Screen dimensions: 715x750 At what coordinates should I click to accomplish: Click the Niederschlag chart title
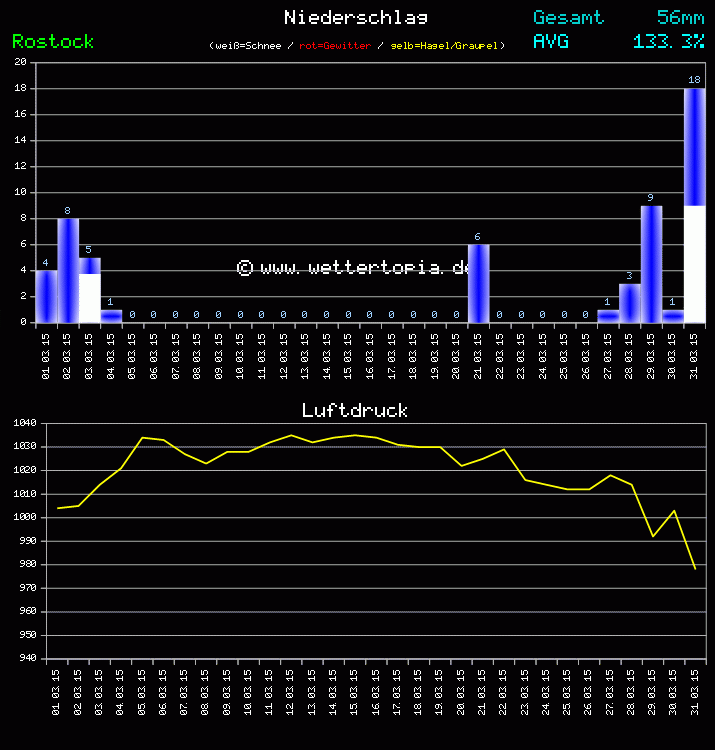click(356, 17)
